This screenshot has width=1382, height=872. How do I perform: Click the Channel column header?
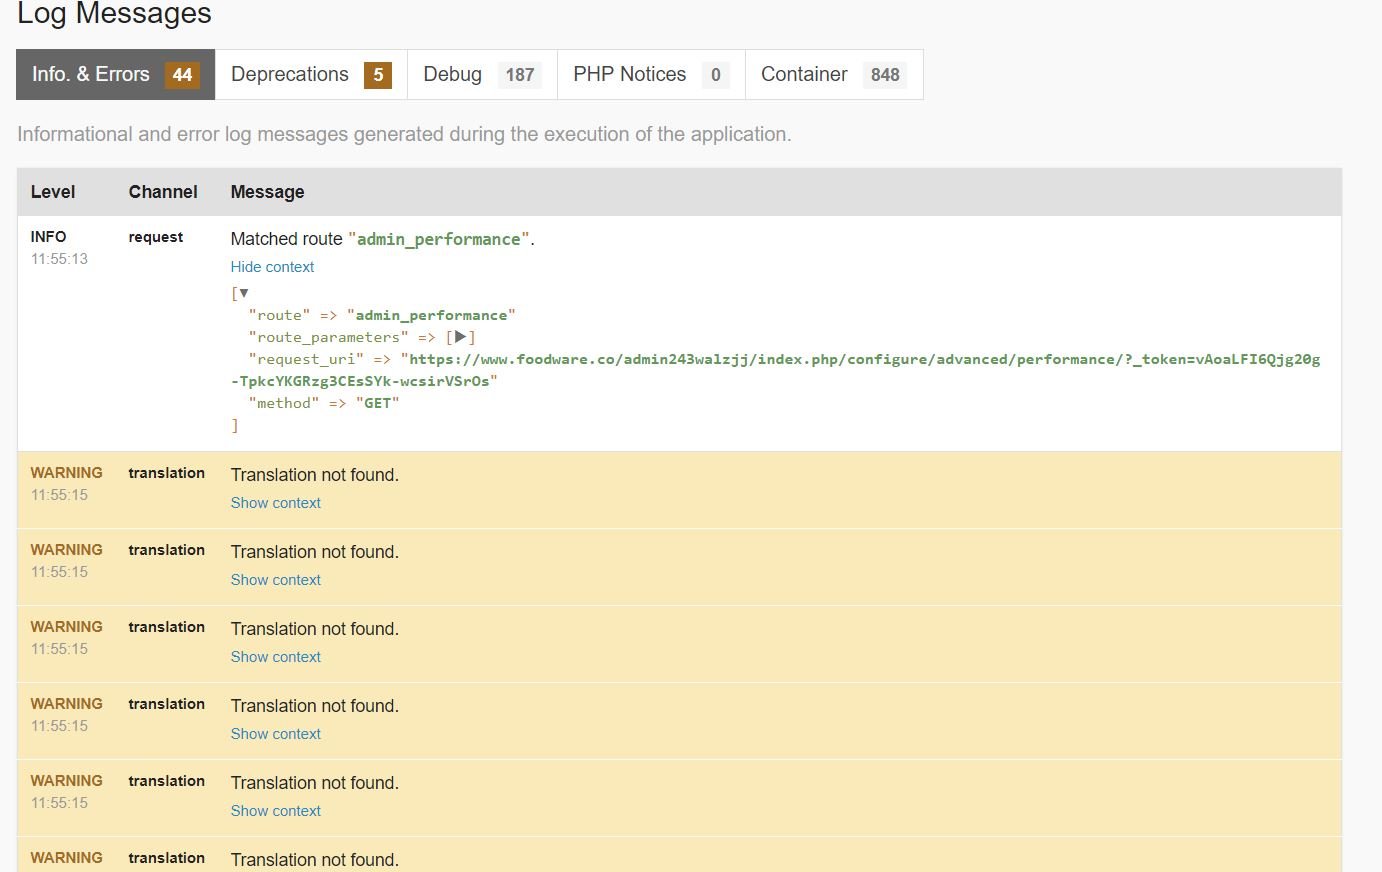pyautogui.click(x=163, y=192)
